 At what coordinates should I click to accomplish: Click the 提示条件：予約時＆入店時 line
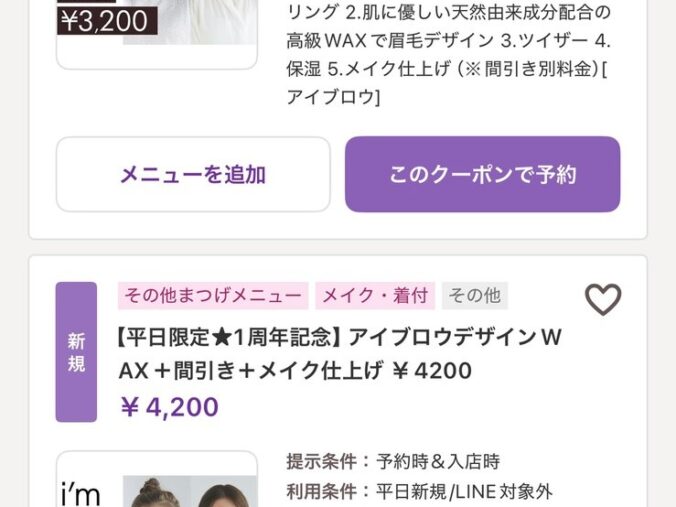point(393,462)
